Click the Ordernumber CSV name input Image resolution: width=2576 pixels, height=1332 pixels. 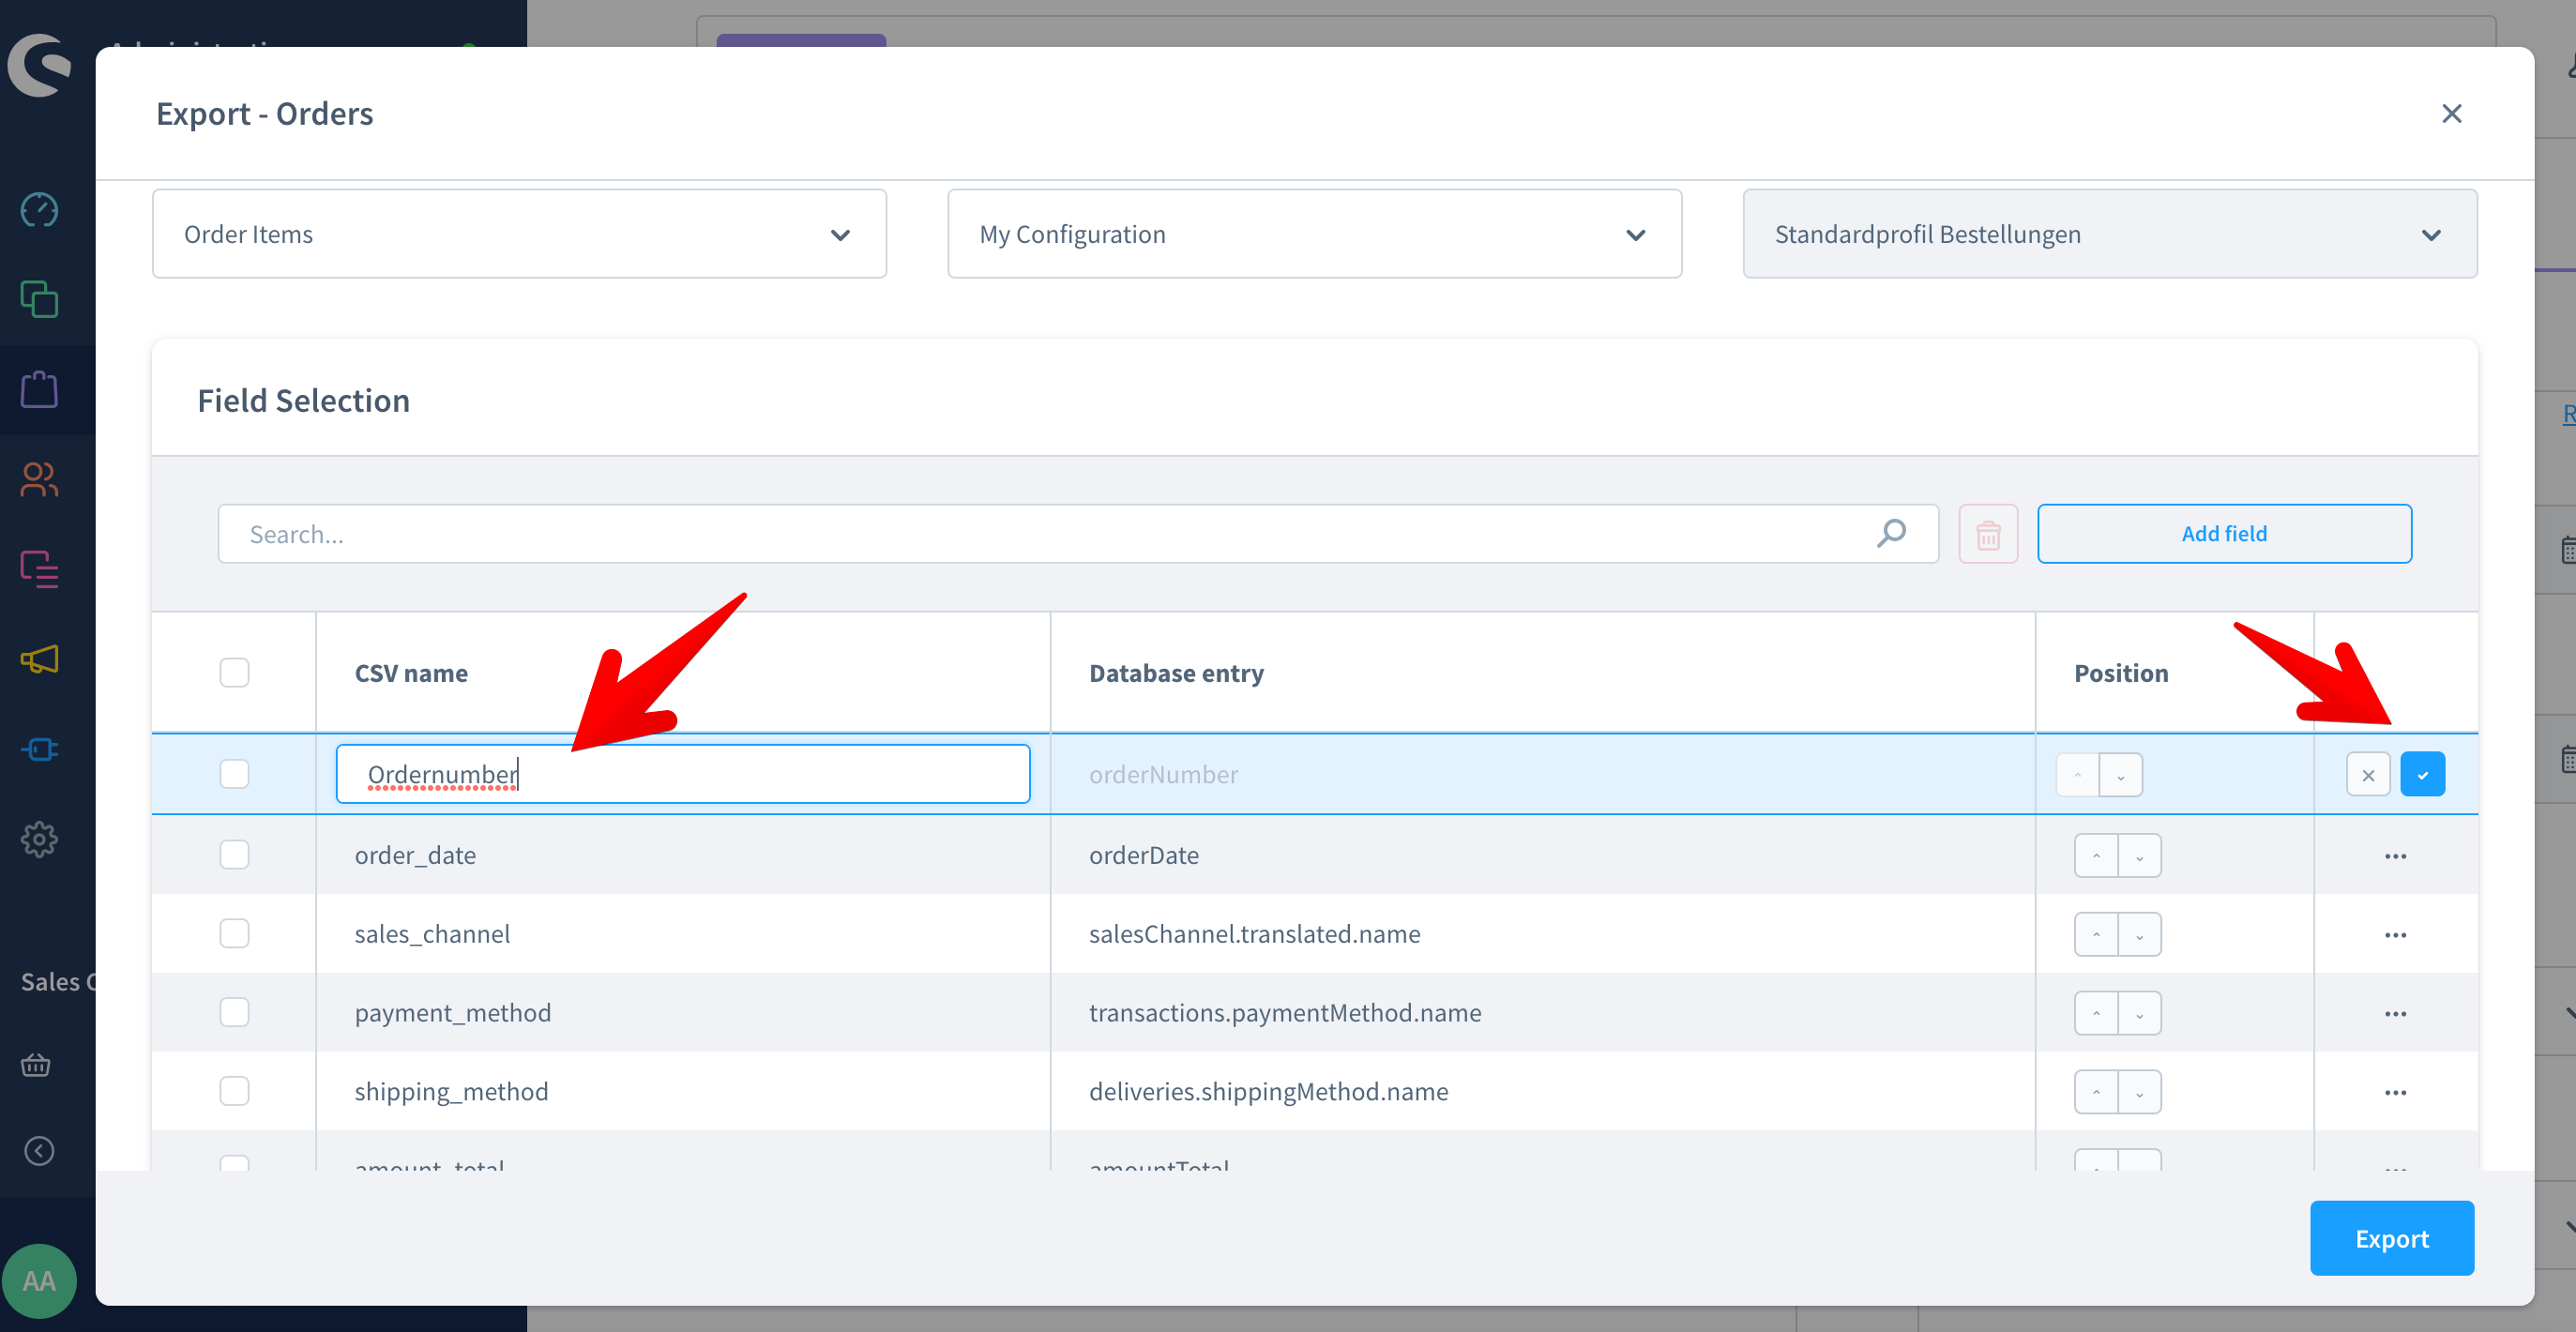683,774
